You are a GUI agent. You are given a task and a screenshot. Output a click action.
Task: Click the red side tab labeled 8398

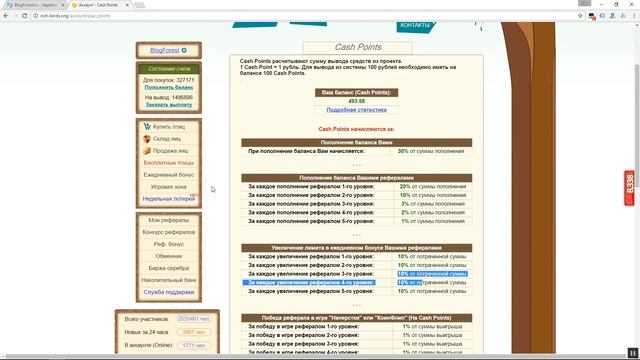point(629,188)
